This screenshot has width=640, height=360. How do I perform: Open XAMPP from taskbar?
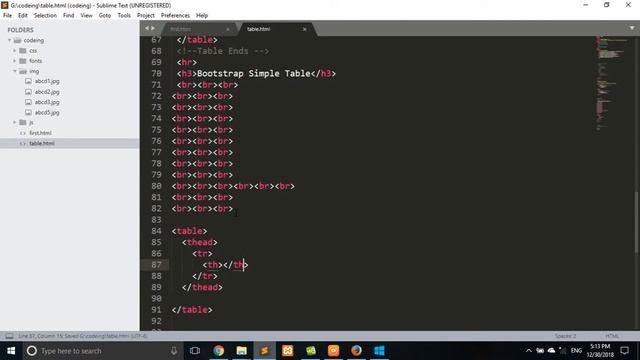288,351
